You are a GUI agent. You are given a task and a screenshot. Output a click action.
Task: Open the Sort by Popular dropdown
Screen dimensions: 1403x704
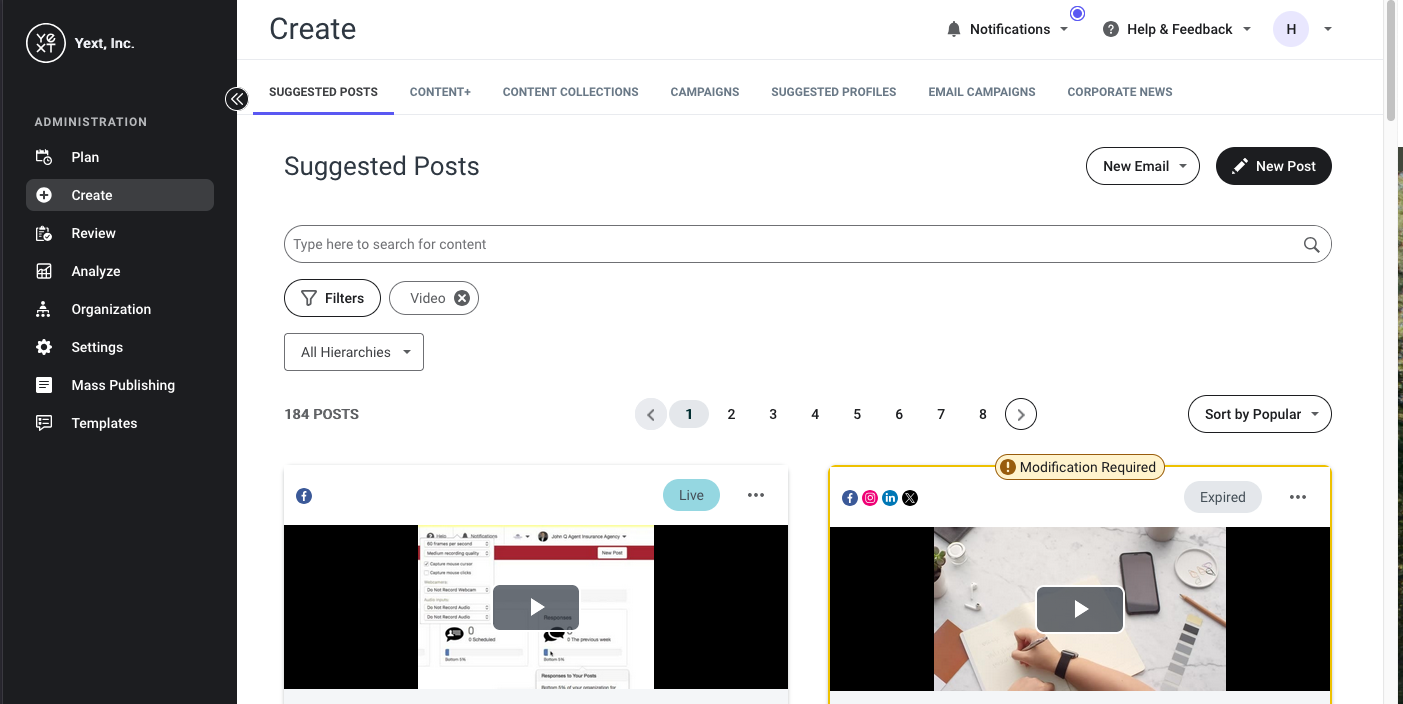tap(1260, 414)
